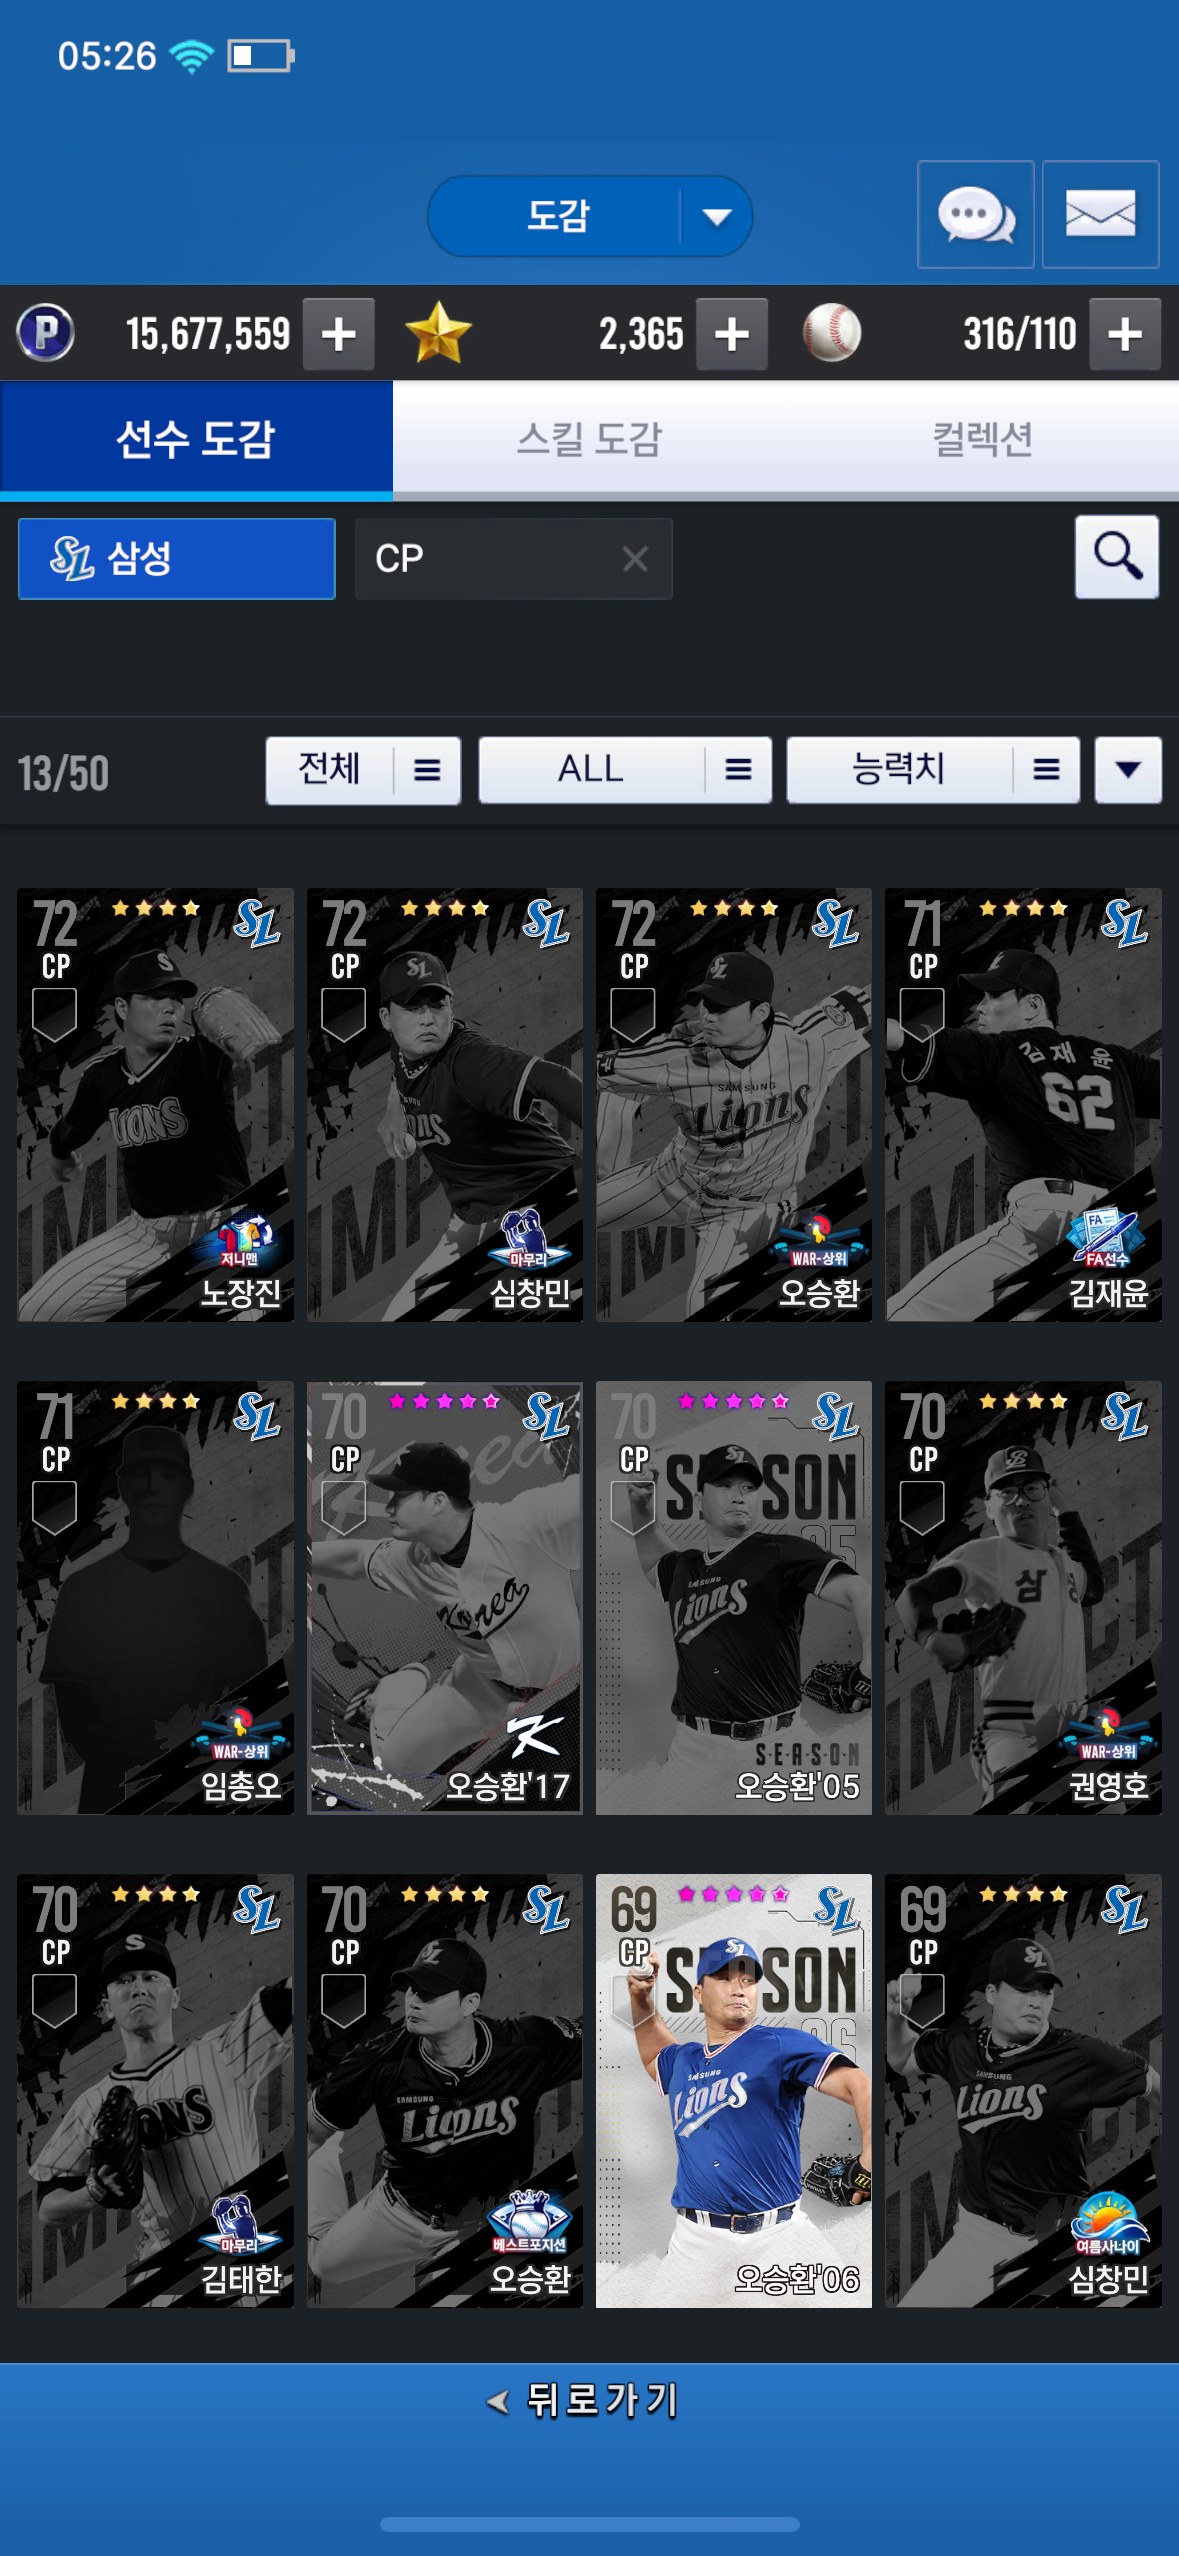Open the 김재윤 FA선수 player card

click(1023, 1105)
